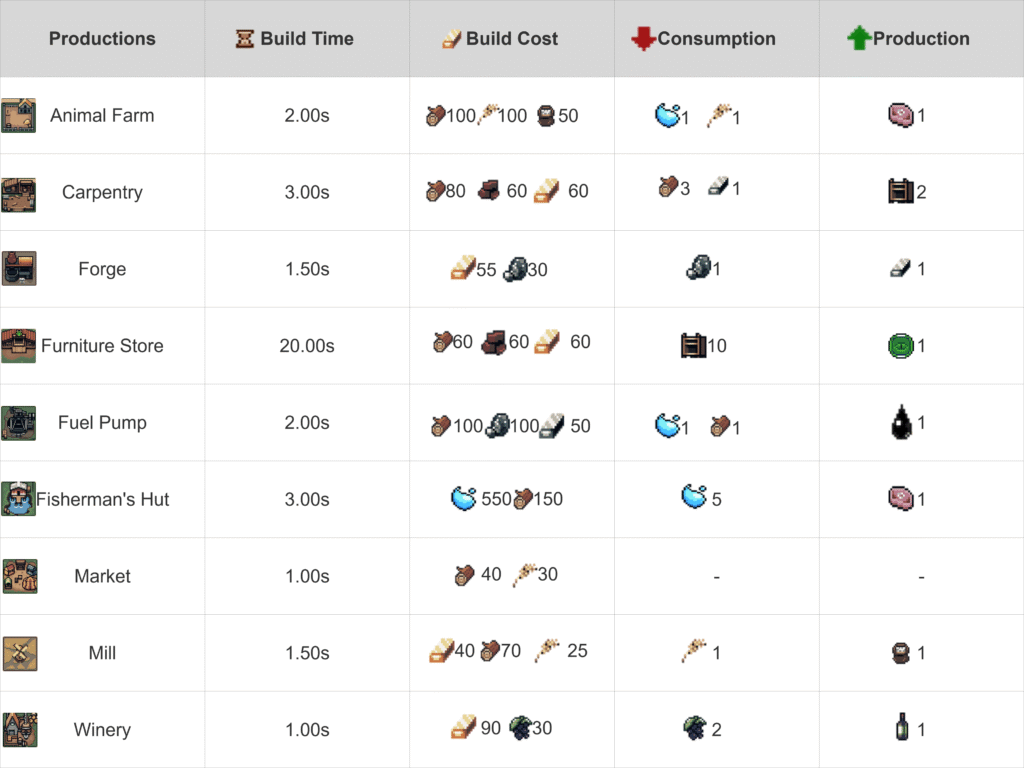
Task: Click the 20.00s build time cell
Action: (x=307, y=346)
